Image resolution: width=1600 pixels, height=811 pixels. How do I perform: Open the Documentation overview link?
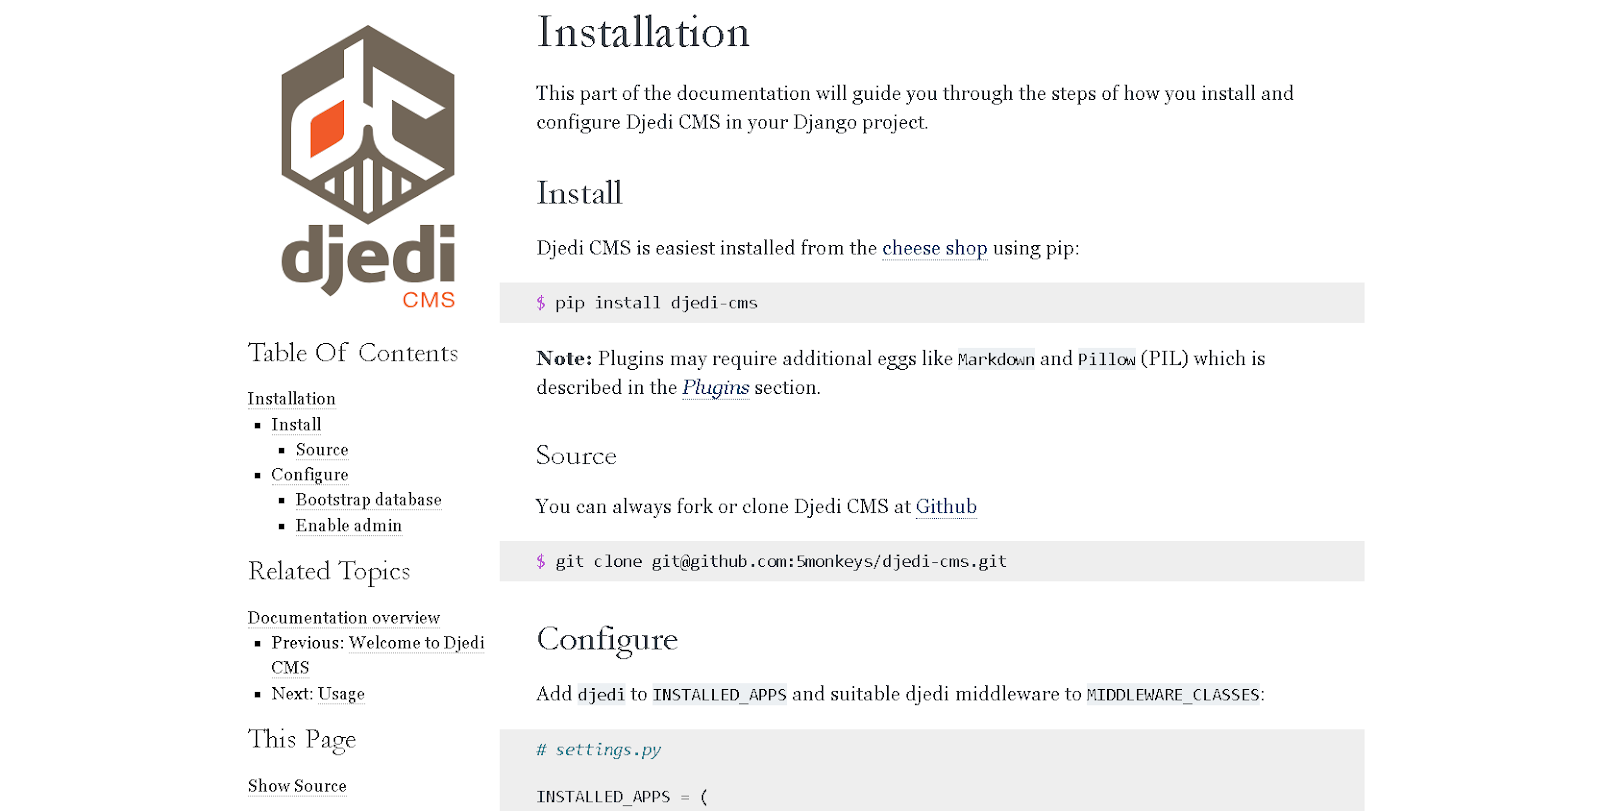click(344, 618)
